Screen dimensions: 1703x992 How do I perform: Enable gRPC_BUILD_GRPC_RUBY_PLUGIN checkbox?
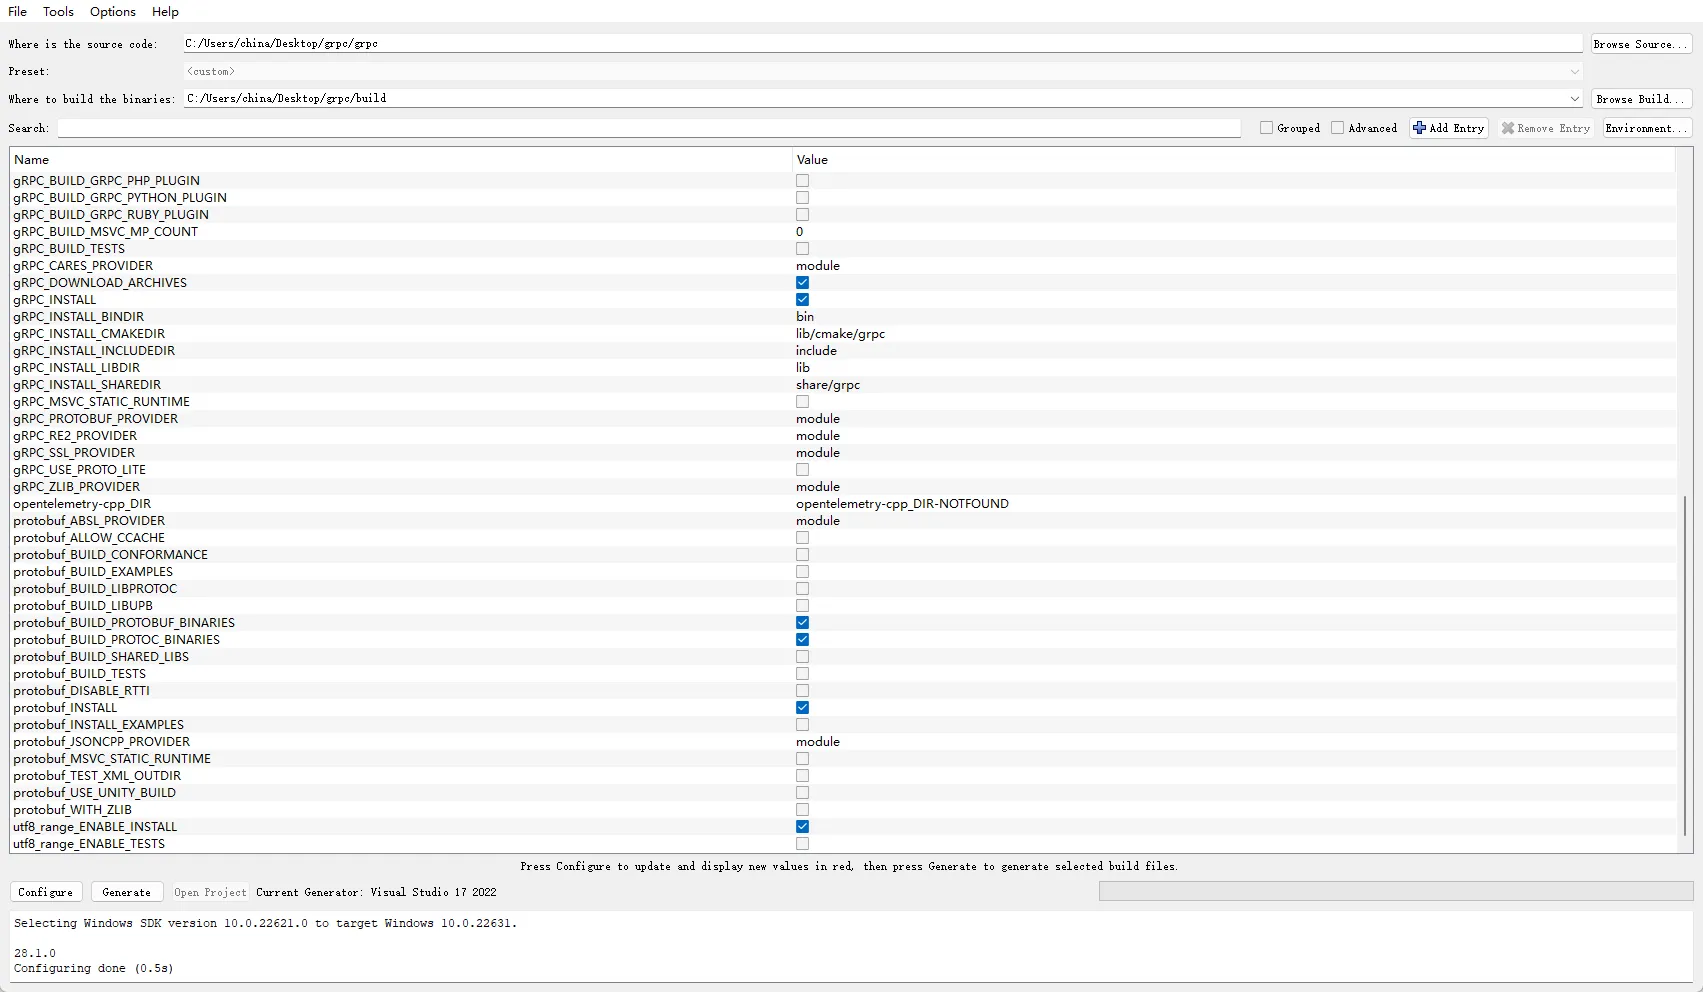802,215
